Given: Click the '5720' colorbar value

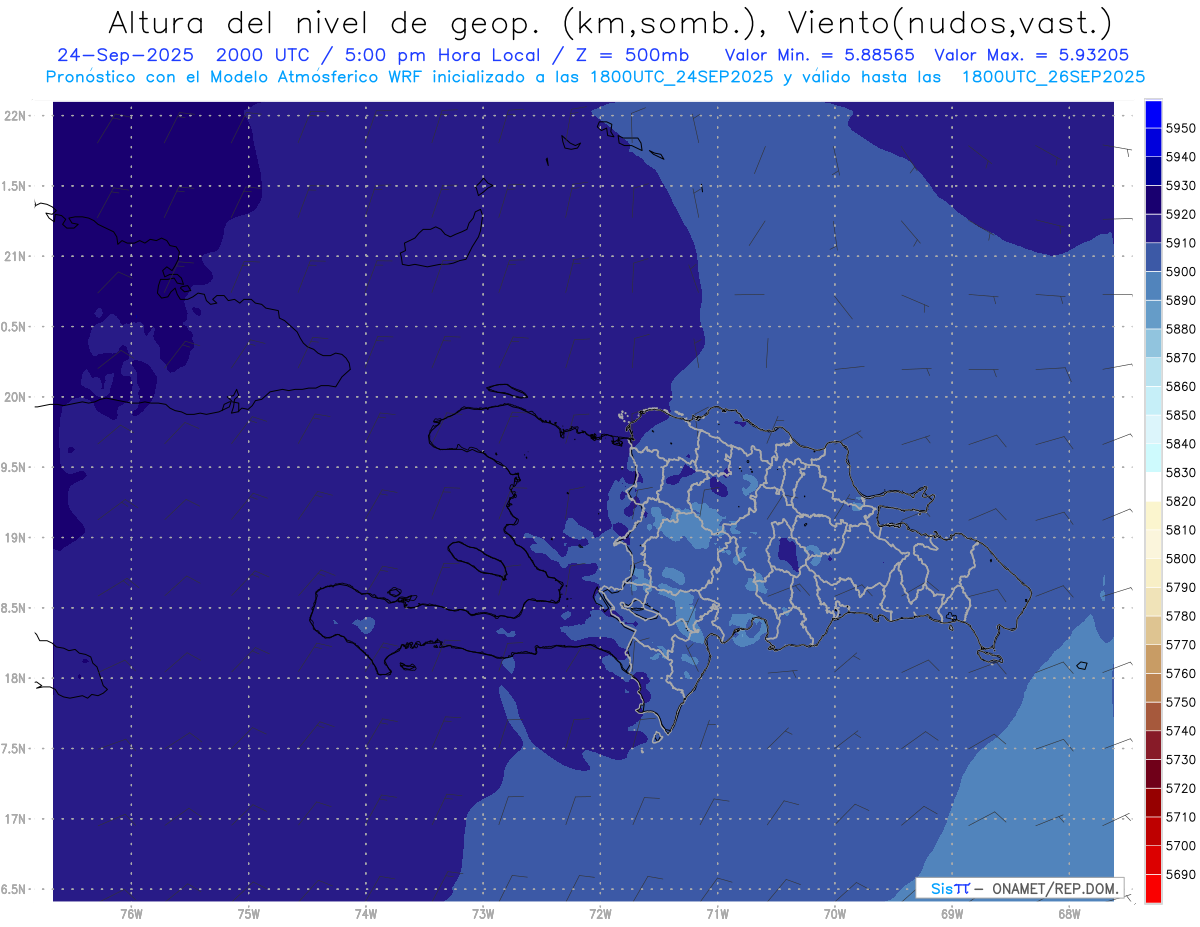Looking at the screenshot, I should 1180,788.
